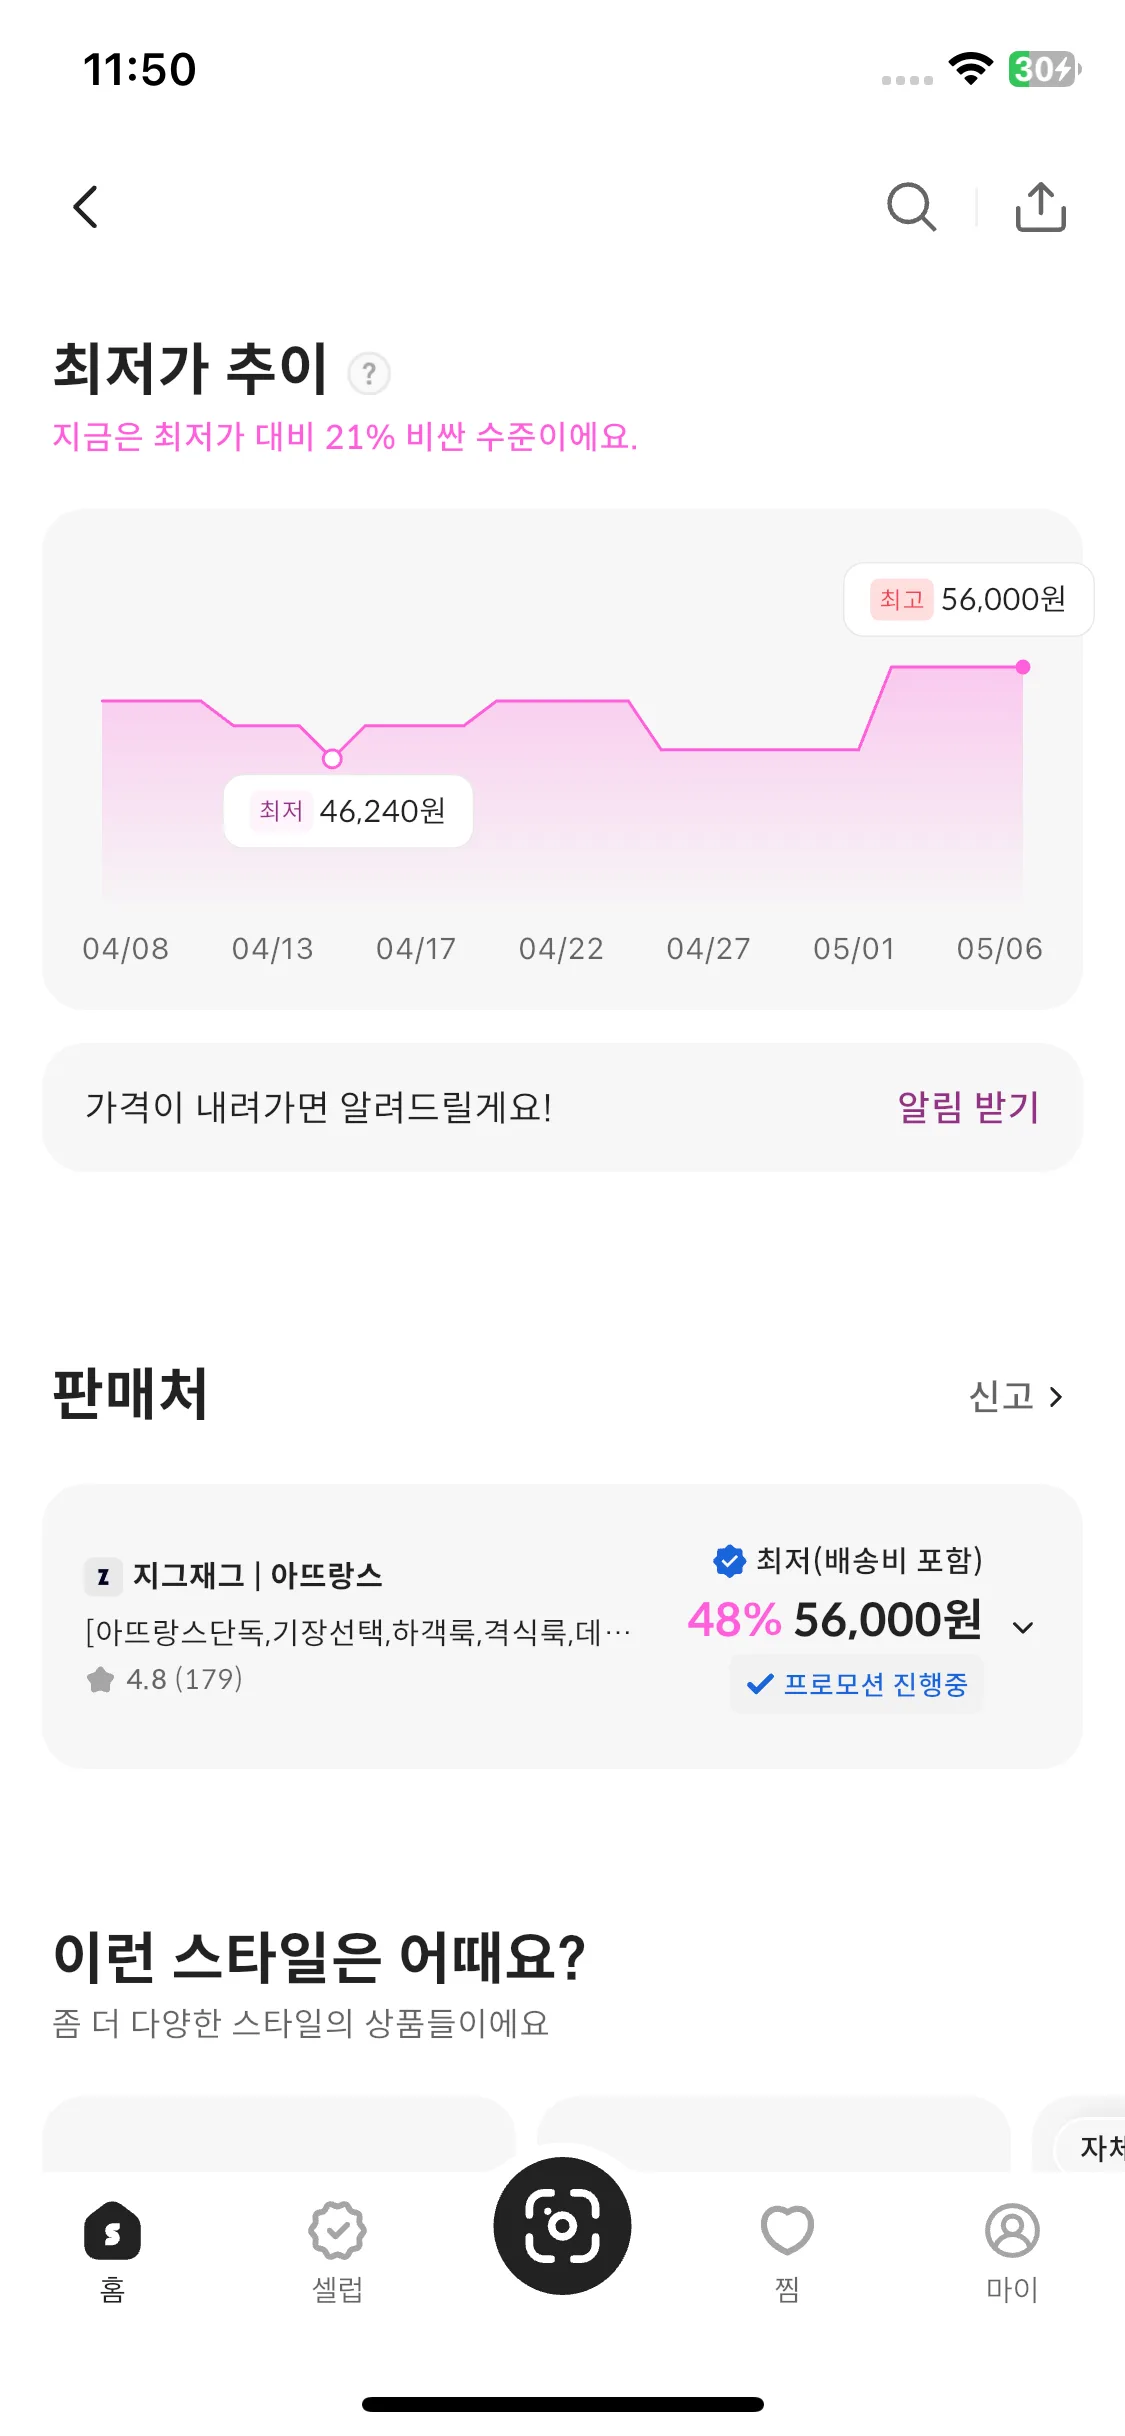Screen dimensions: 1125x2436
Task: Select the highest price endpoint on chart
Action: tap(1023, 667)
